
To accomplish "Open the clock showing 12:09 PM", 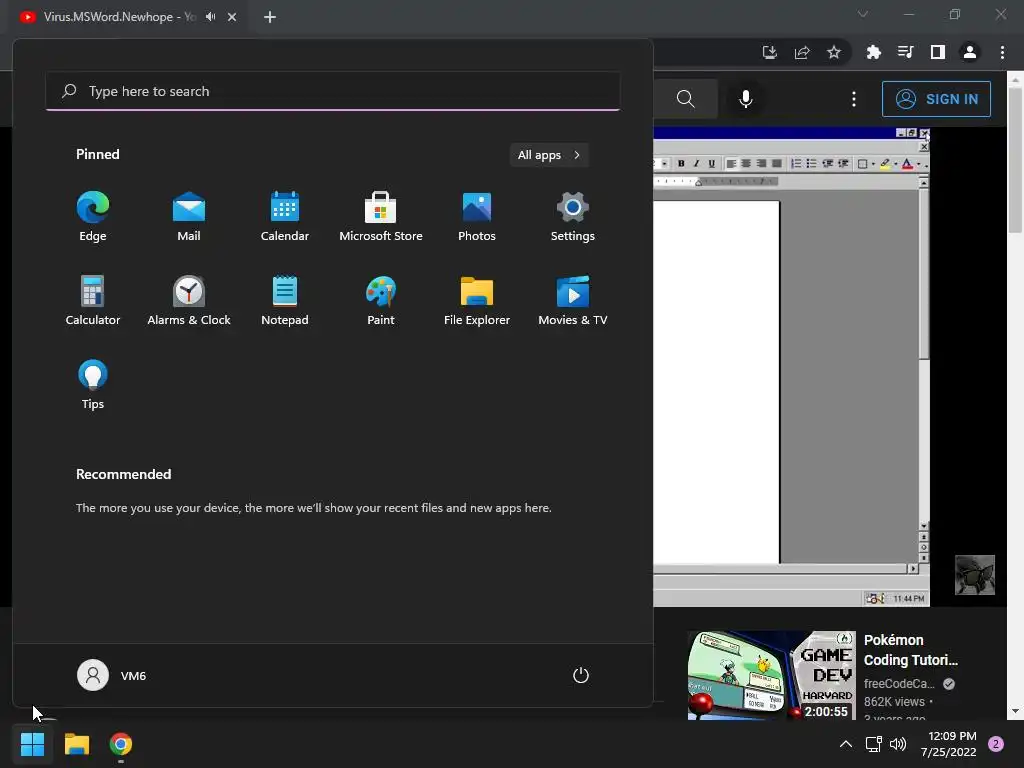I will point(948,744).
